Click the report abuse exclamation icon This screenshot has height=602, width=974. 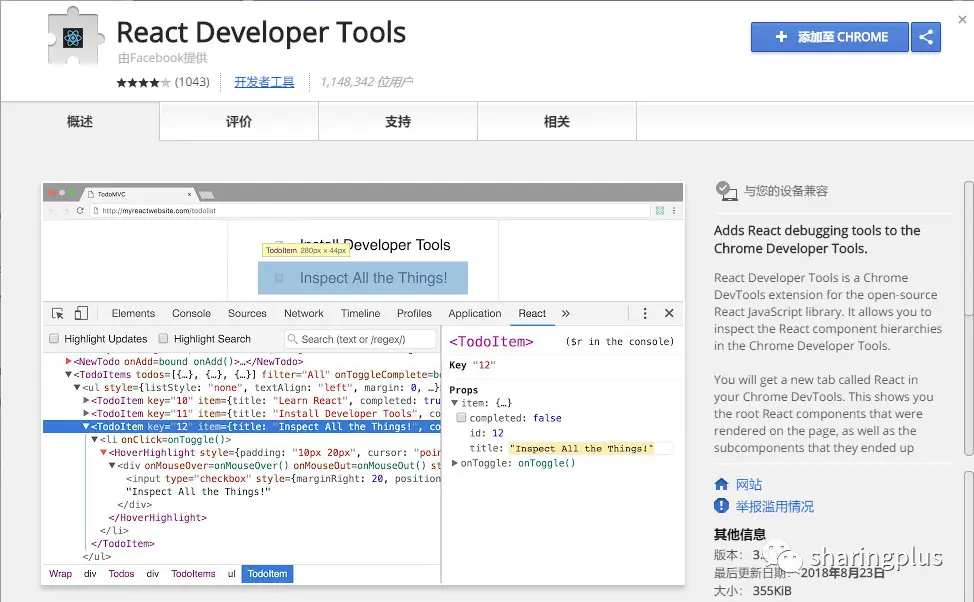point(721,506)
